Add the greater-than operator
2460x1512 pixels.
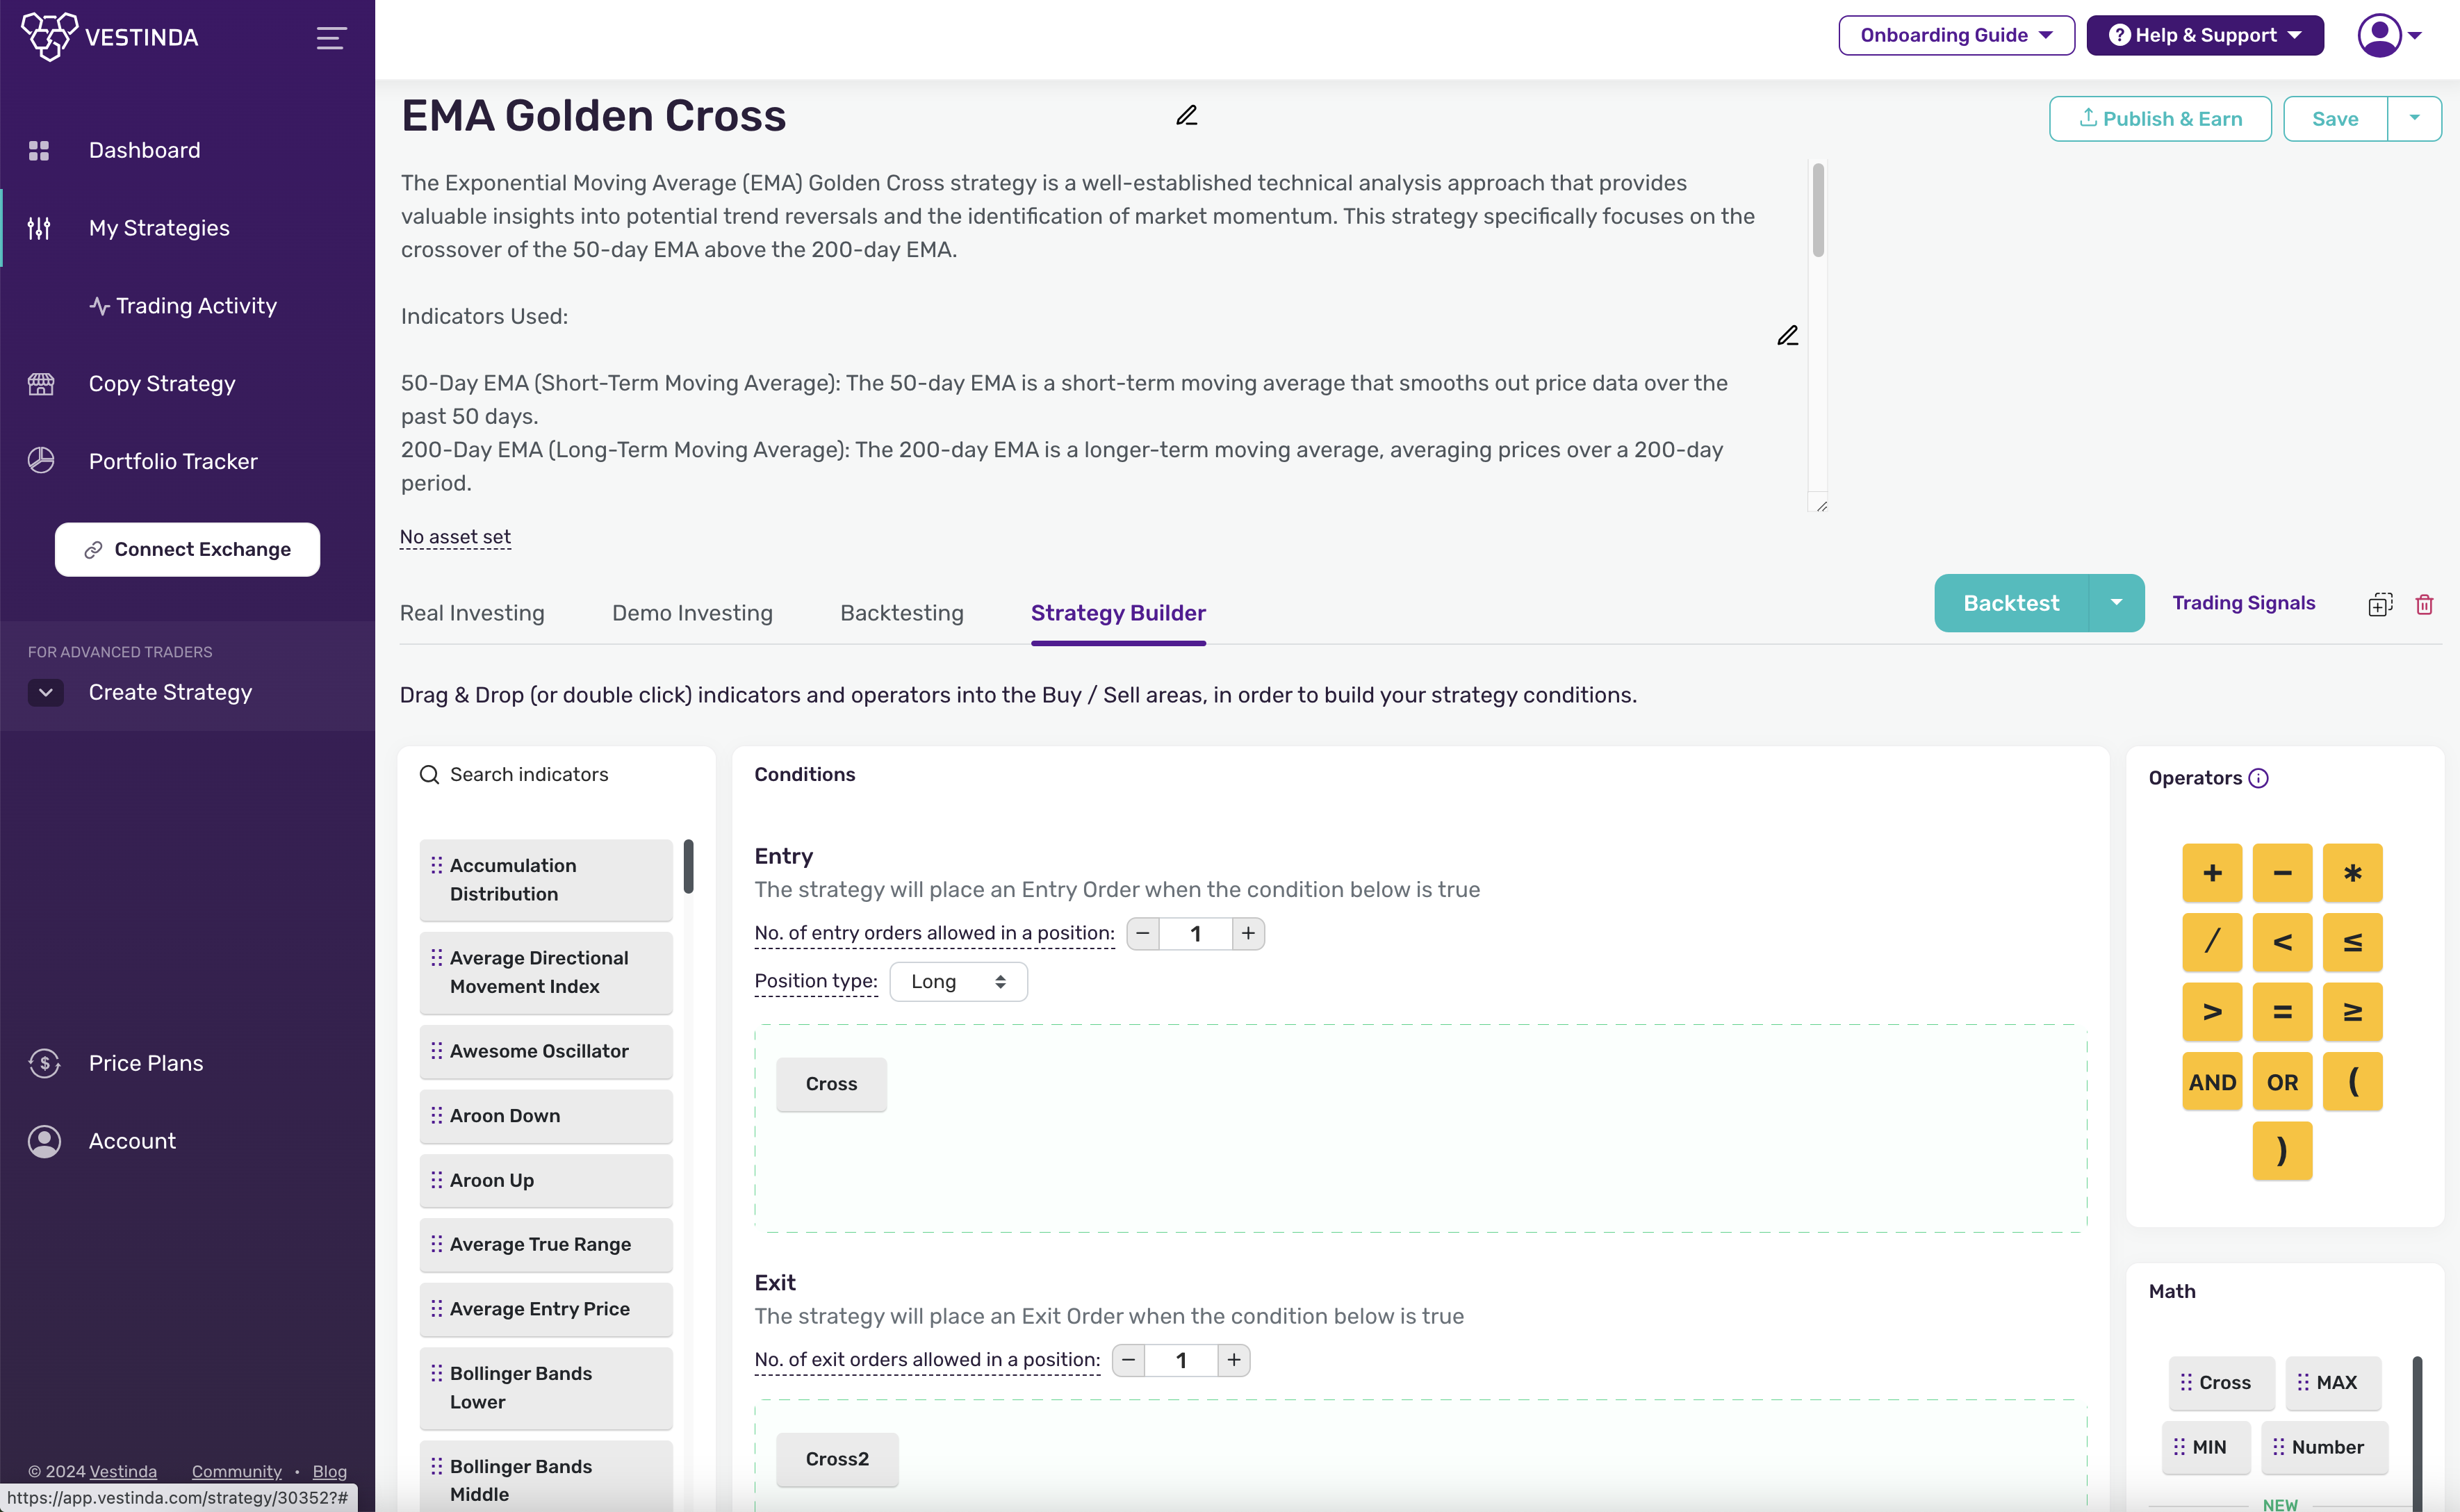click(x=2213, y=1012)
